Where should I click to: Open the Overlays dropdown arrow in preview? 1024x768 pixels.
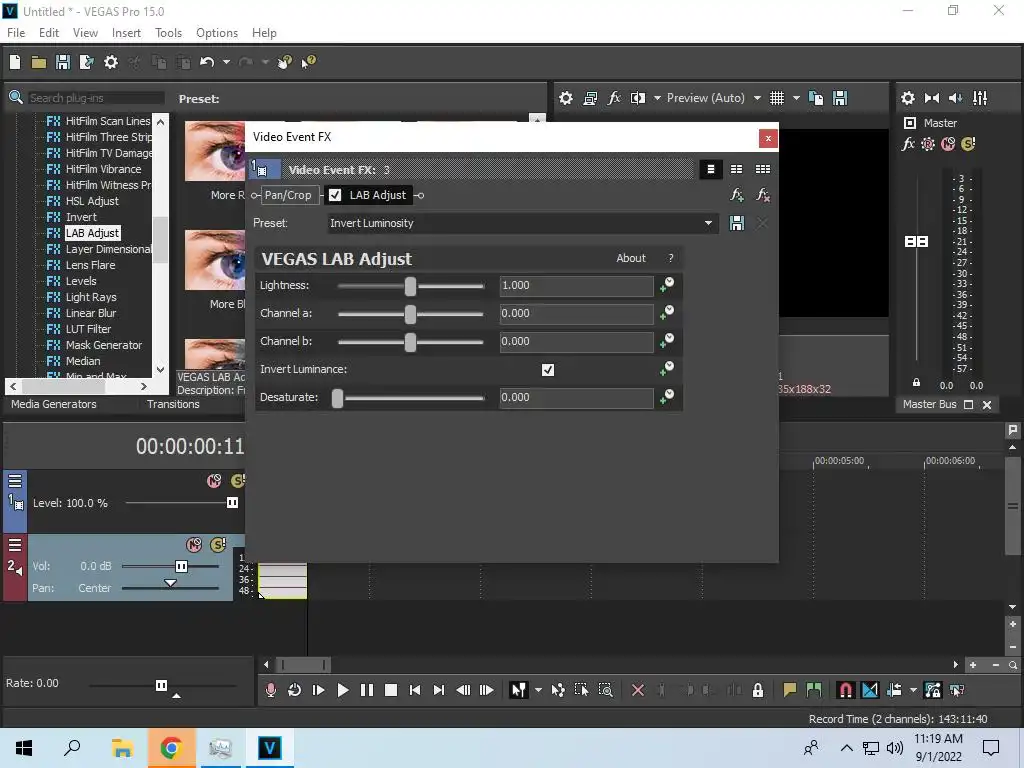(796, 98)
